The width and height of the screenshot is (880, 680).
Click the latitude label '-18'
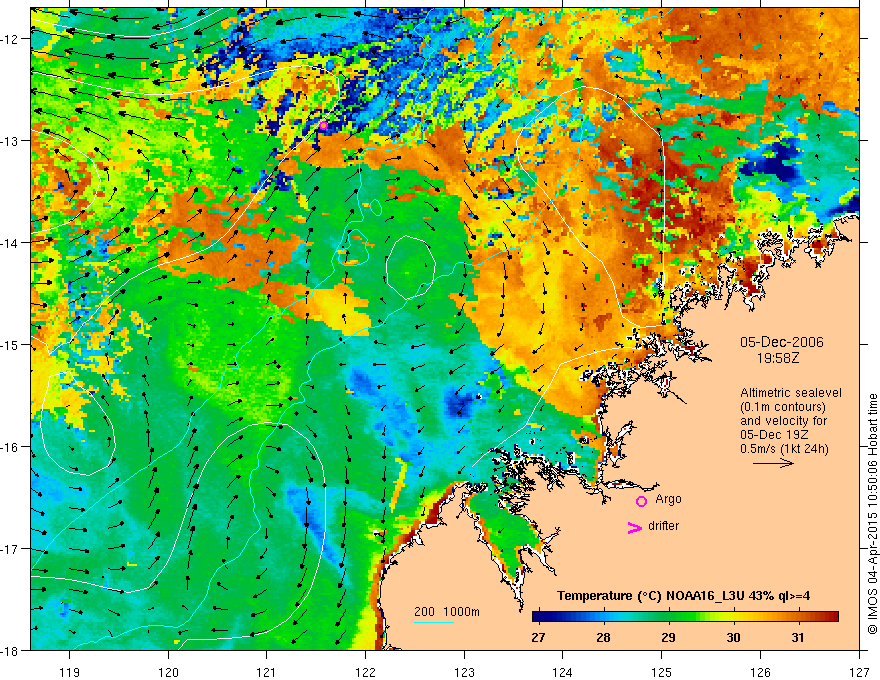(11, 651)
